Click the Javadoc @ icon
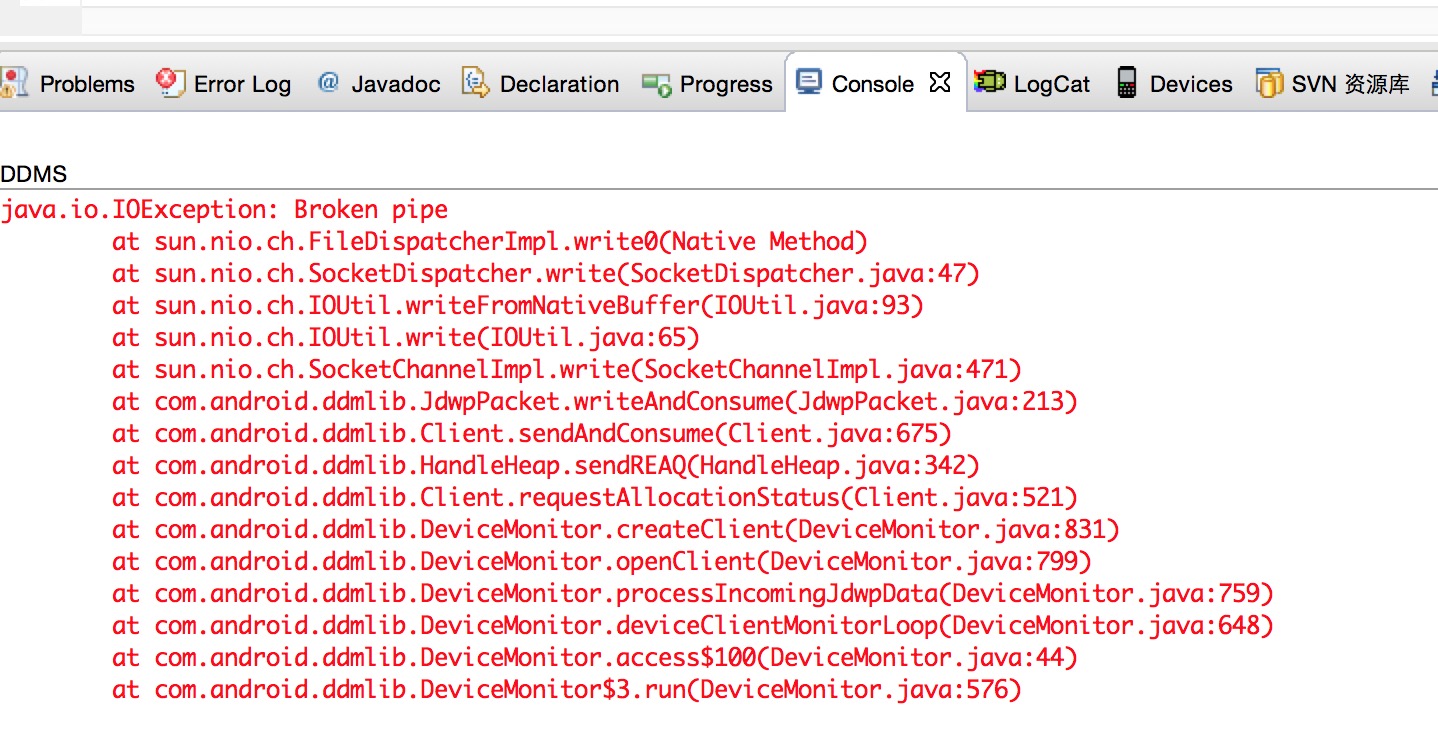1438x734 pixels. [x=327, y=83]
